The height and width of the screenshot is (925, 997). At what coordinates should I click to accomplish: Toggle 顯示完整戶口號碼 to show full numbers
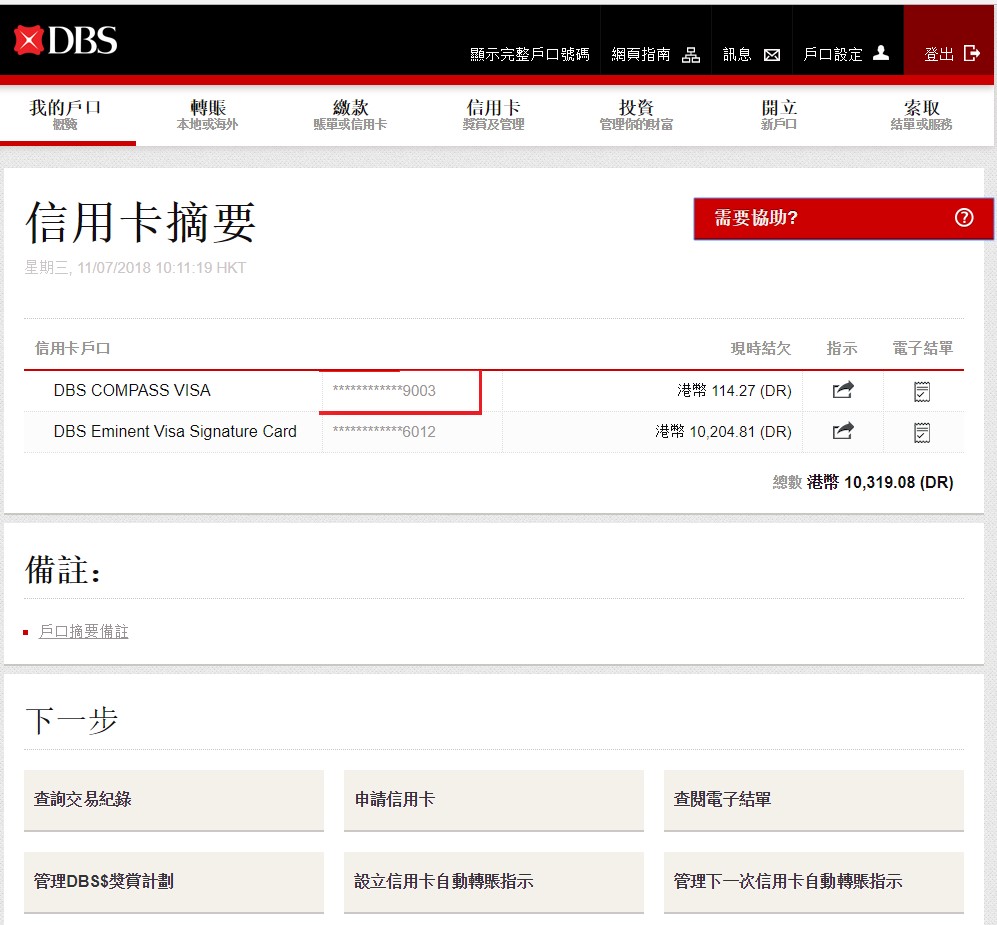(529, 55)
